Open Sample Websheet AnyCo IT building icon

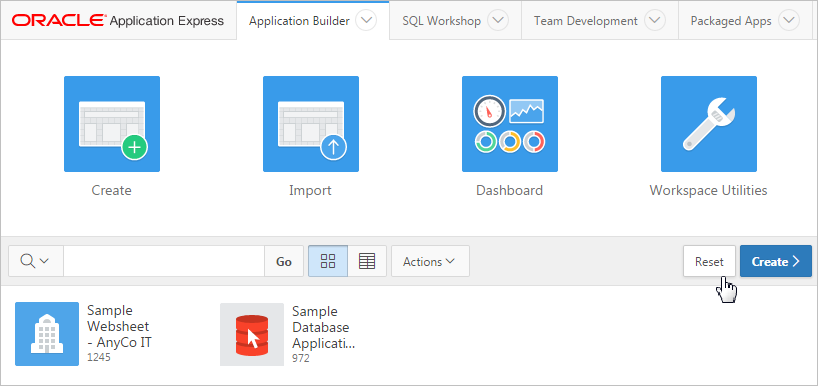(x=47, y=333)
